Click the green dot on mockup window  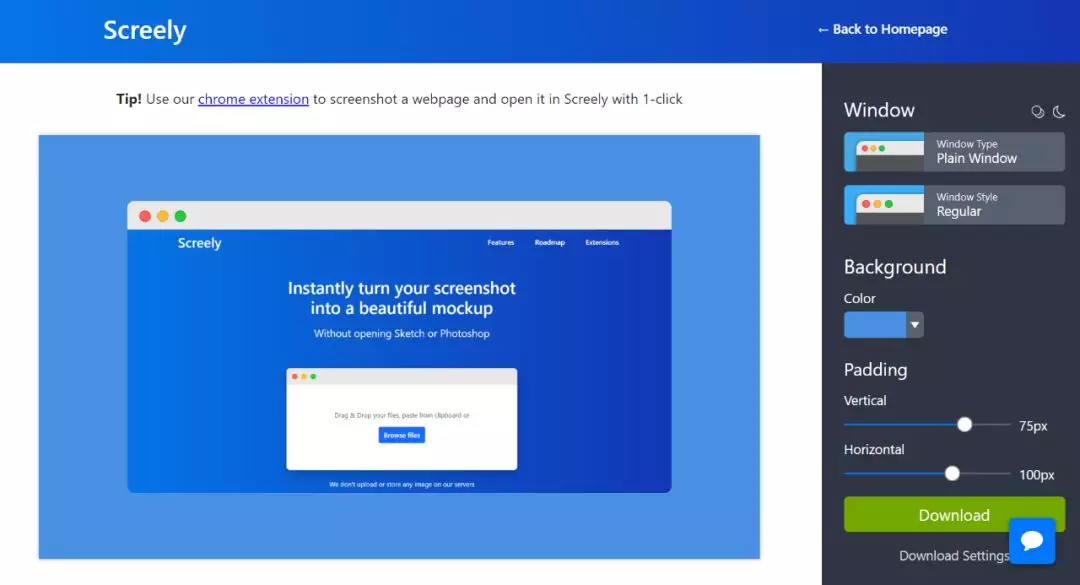point(180,216)
